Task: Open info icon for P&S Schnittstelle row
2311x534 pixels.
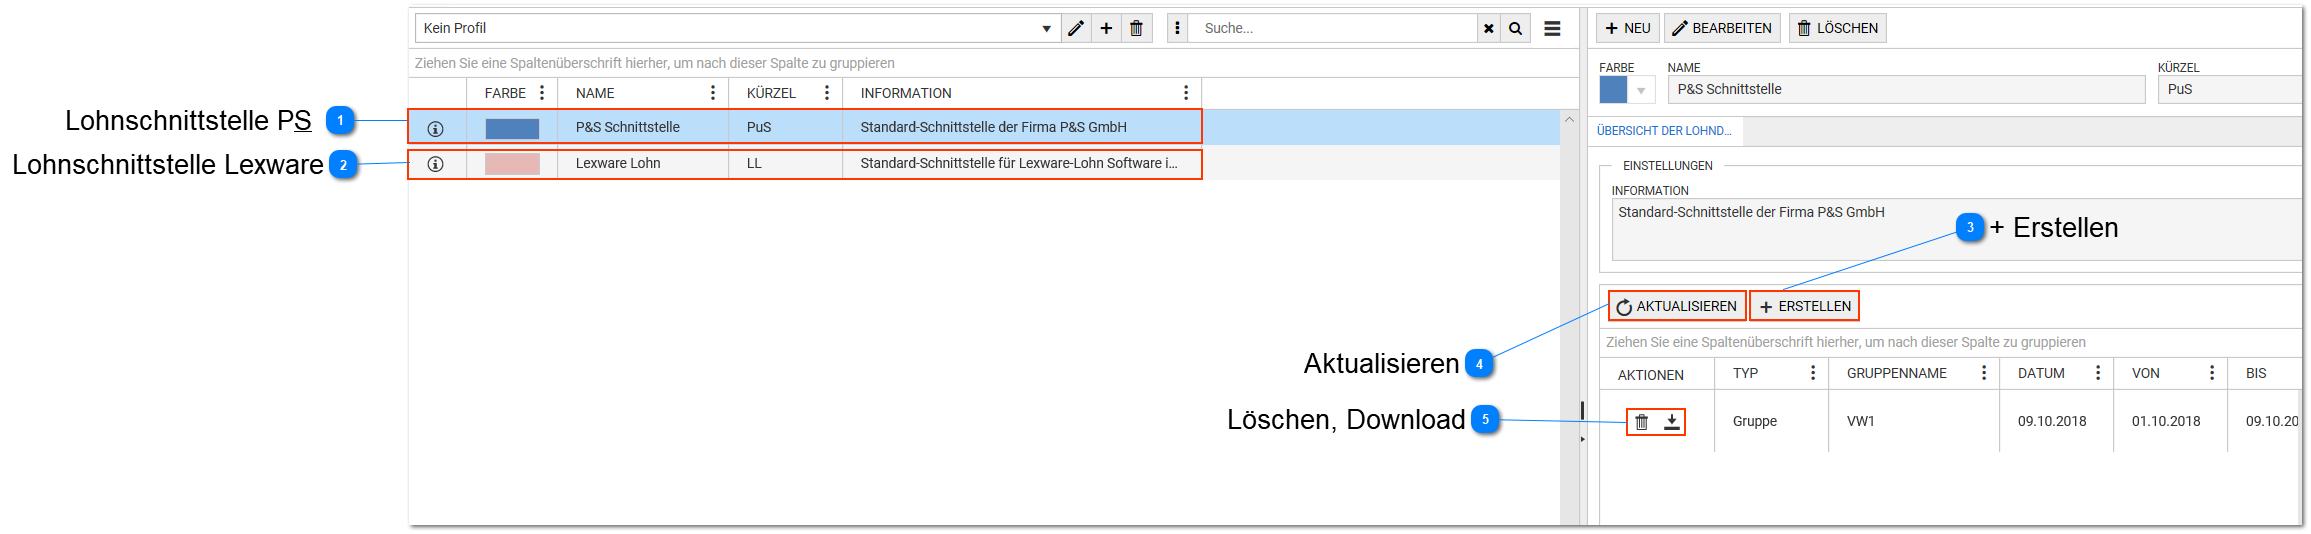Action: point(435,128)
